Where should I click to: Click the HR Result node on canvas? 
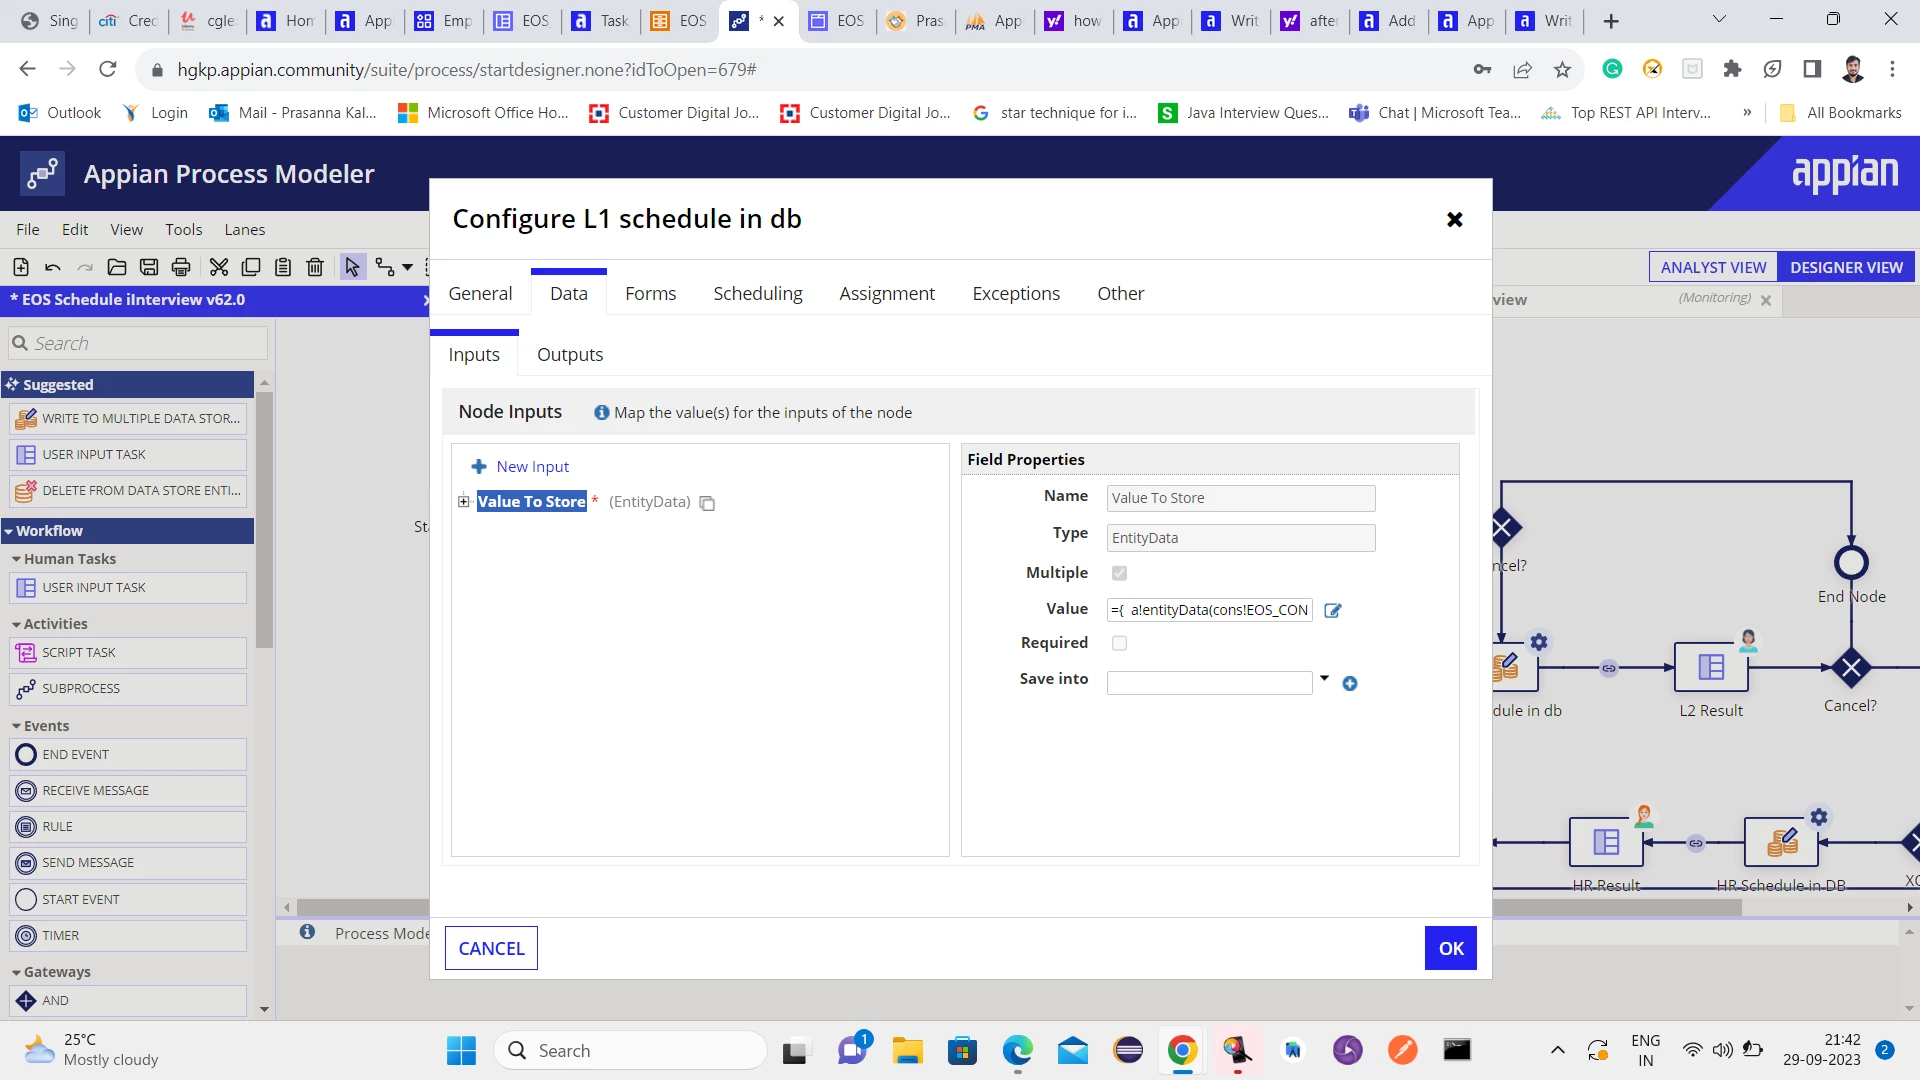point(1606,842)
